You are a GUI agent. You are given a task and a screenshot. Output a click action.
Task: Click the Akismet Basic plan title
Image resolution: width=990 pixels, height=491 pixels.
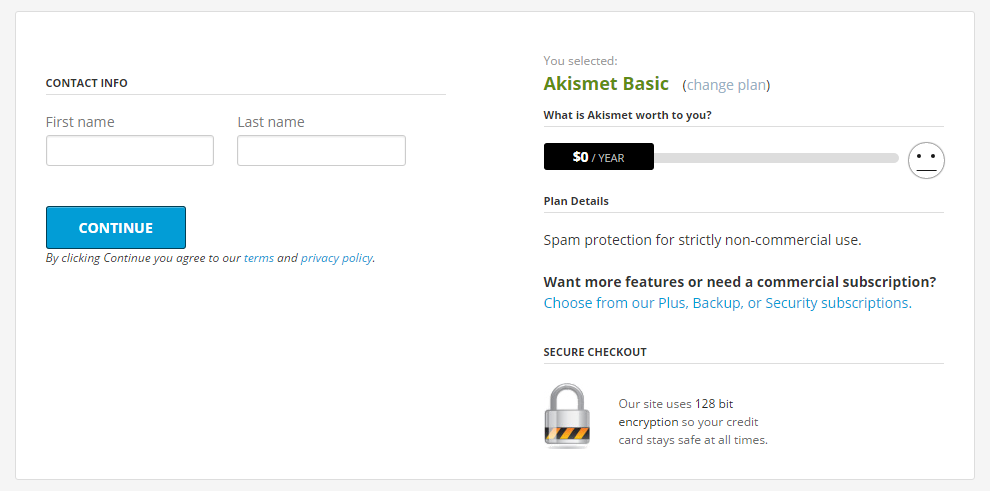point(606,84)
